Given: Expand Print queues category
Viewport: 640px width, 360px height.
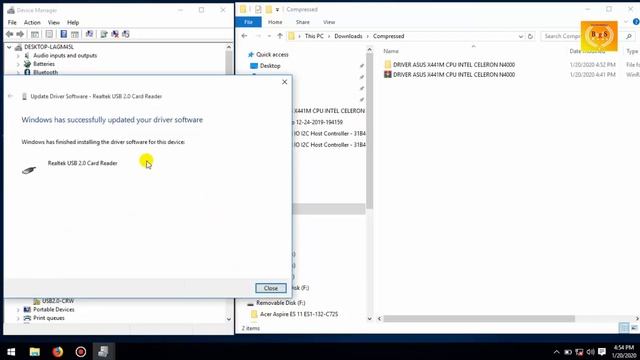Looking at the screenshot, I should [18, 318].
